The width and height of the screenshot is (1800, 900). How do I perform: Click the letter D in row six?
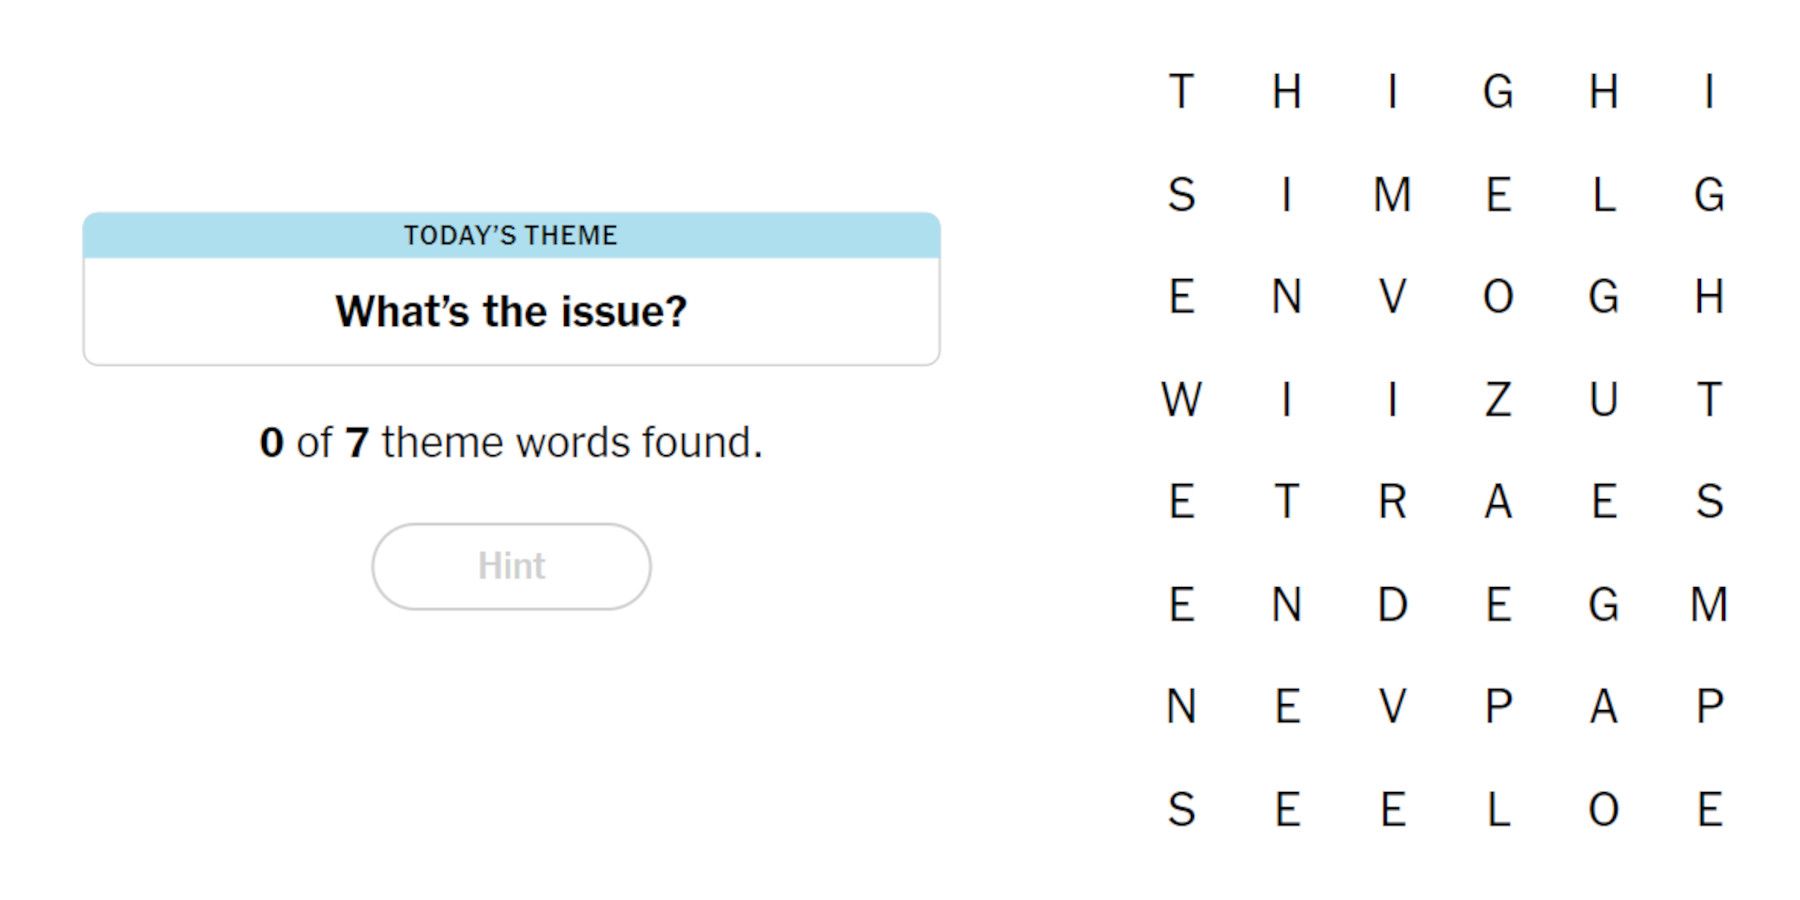coord(1392,605)
